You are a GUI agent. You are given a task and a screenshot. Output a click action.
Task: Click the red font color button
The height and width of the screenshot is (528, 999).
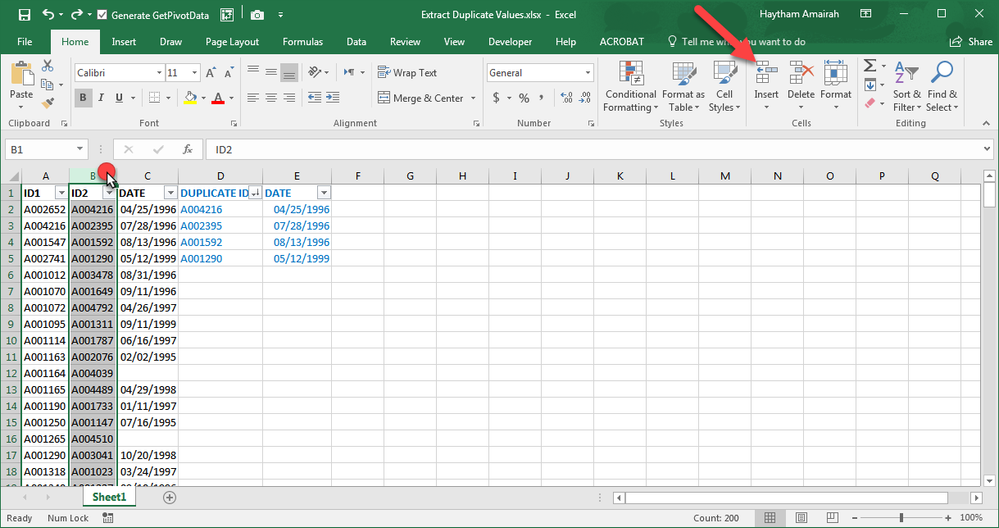(x=218, y=97)
